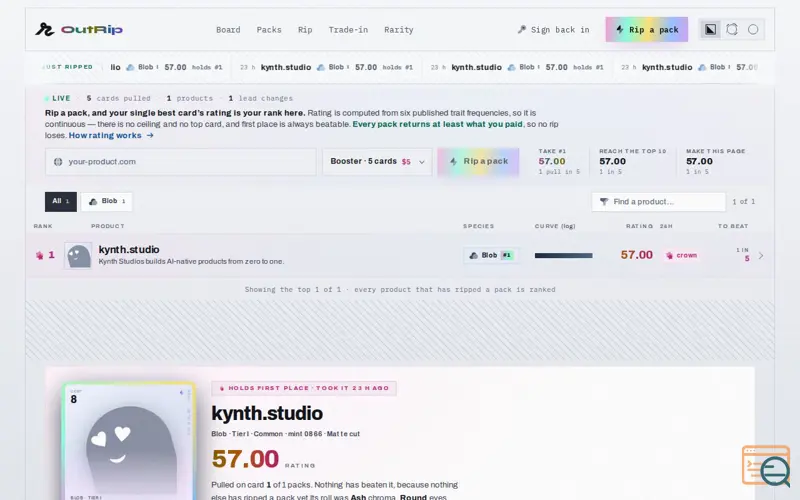Image resolution: width=800 pixels, height=500 pixels.
Task: Click the '1 of 1' result count
Action: pos(743,202)
